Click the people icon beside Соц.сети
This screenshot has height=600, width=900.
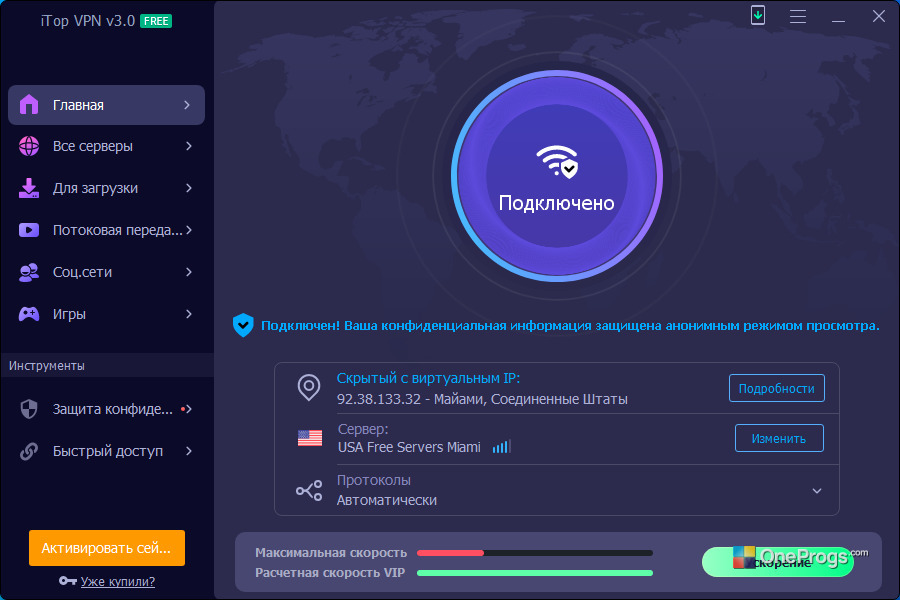[29, 272]
